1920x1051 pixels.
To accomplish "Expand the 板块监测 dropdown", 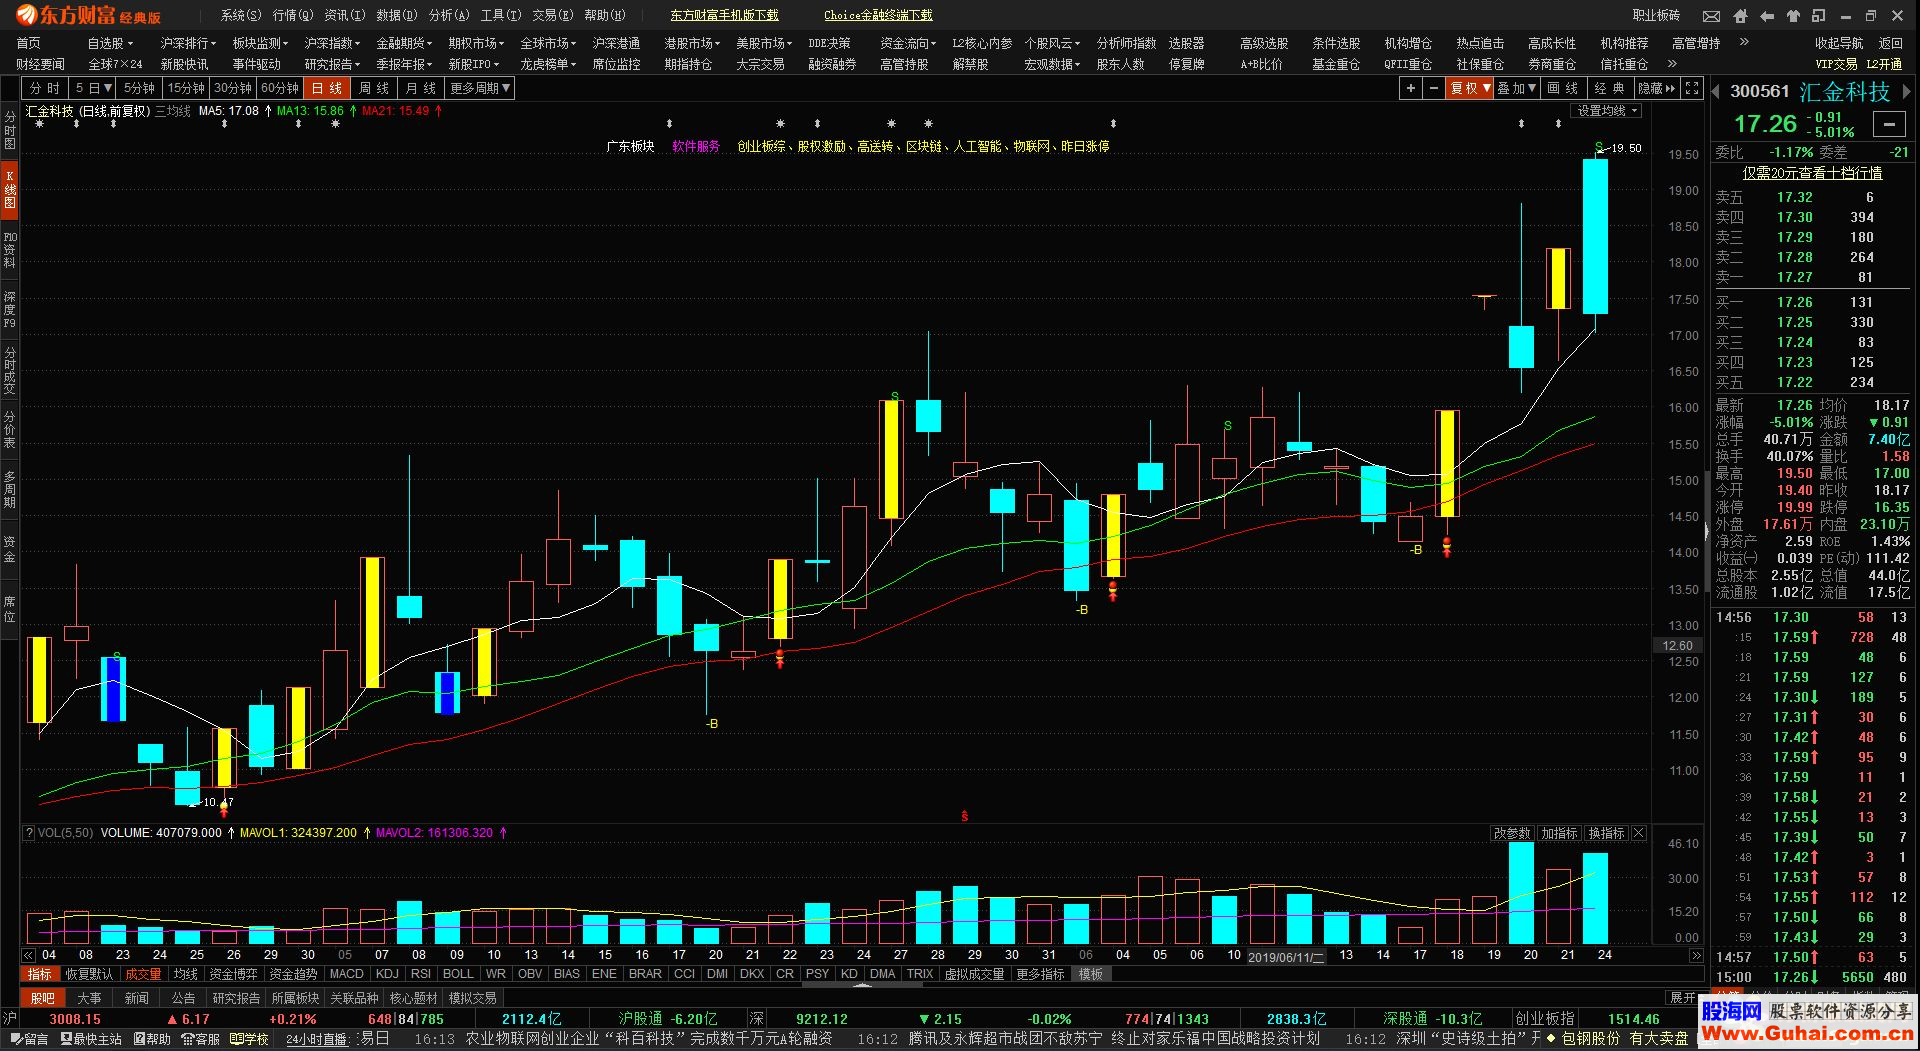I will click(260, 43).
